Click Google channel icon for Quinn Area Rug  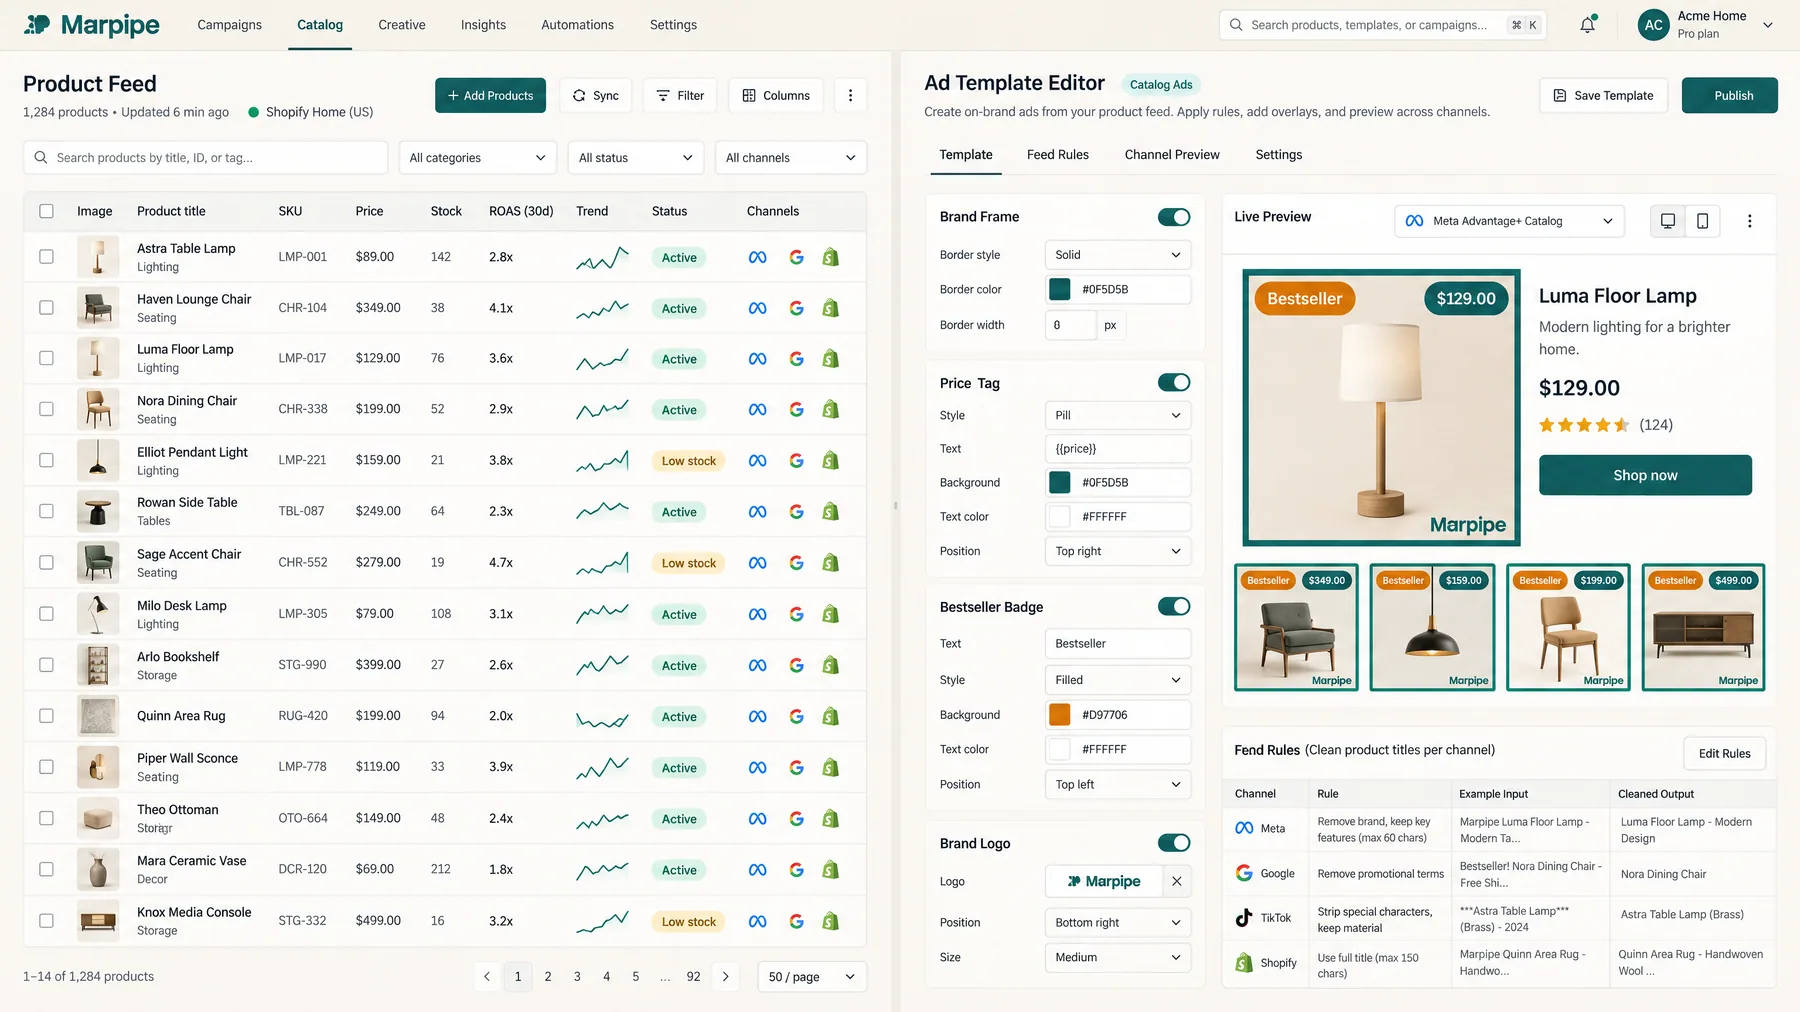(x=797, y=717)
